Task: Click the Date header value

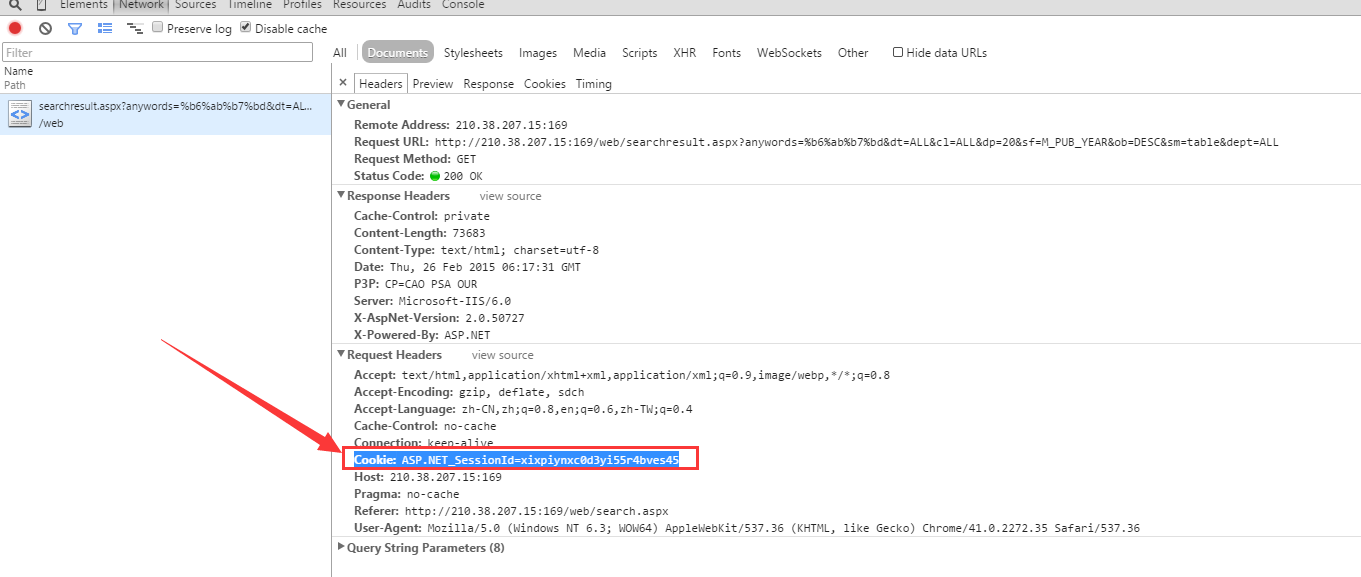Action: tap(483, 267)
